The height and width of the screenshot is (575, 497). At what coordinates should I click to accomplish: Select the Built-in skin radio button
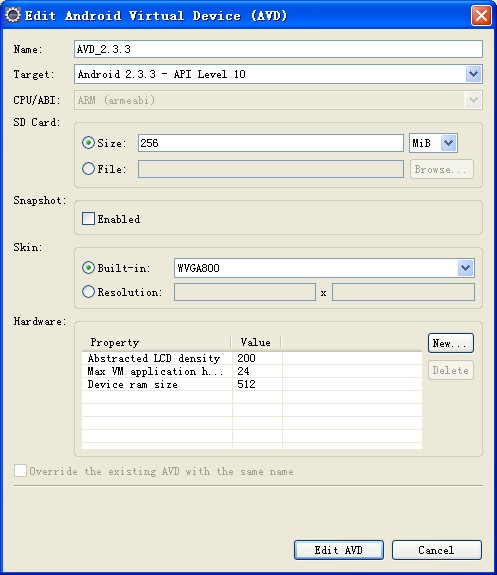(88, 268)
